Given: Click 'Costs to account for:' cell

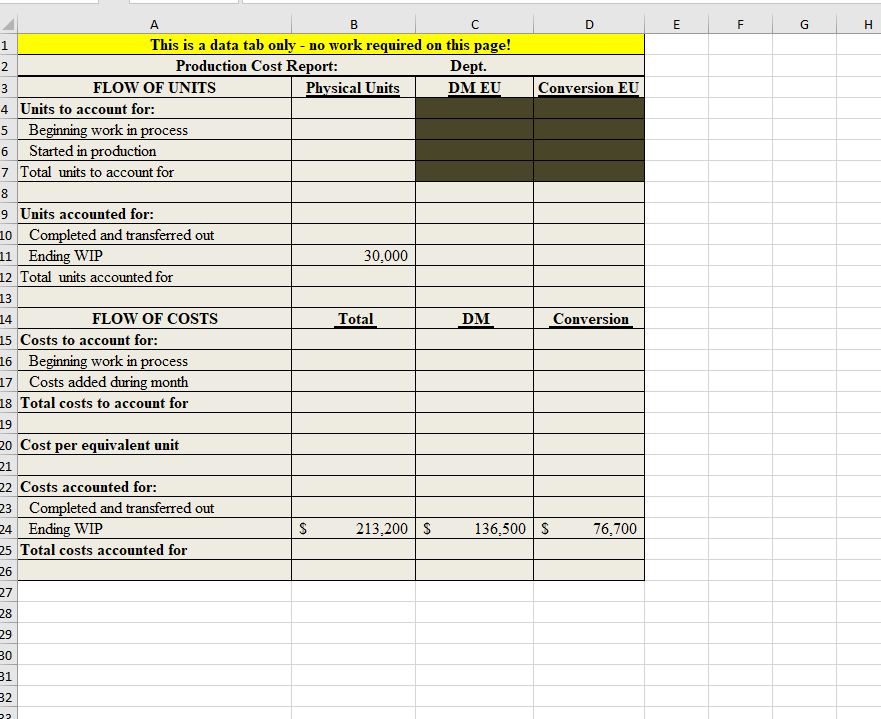Looking at the screenshot, I should (155, 340).
